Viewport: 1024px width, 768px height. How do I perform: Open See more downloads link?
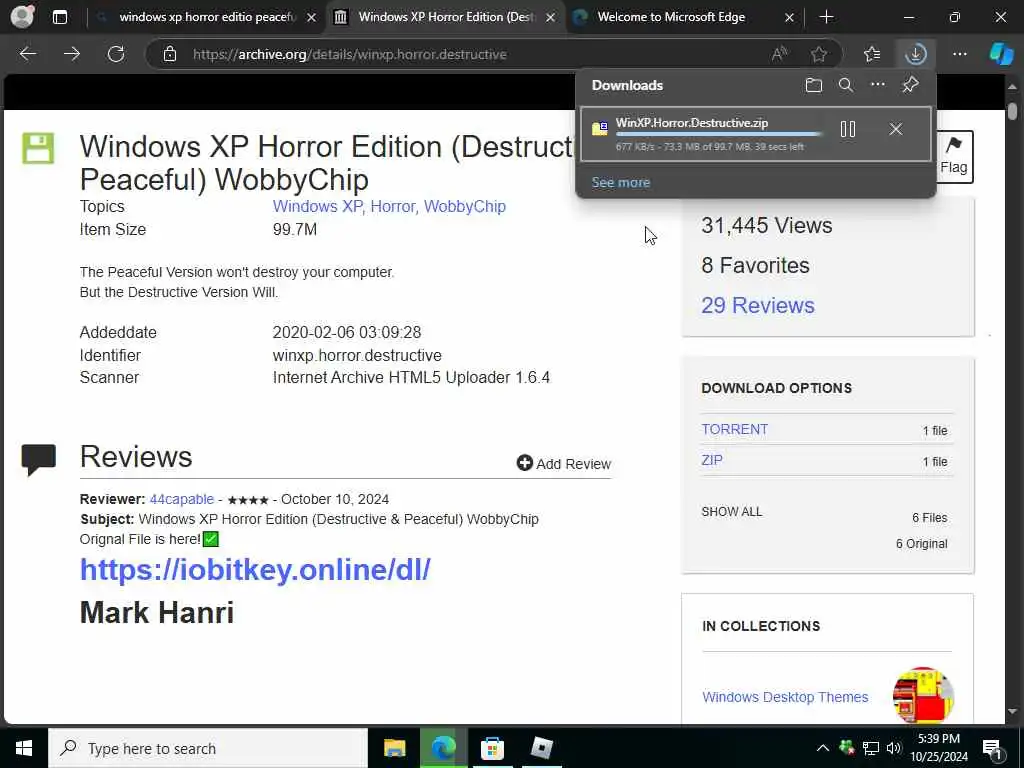click(620, 182)
